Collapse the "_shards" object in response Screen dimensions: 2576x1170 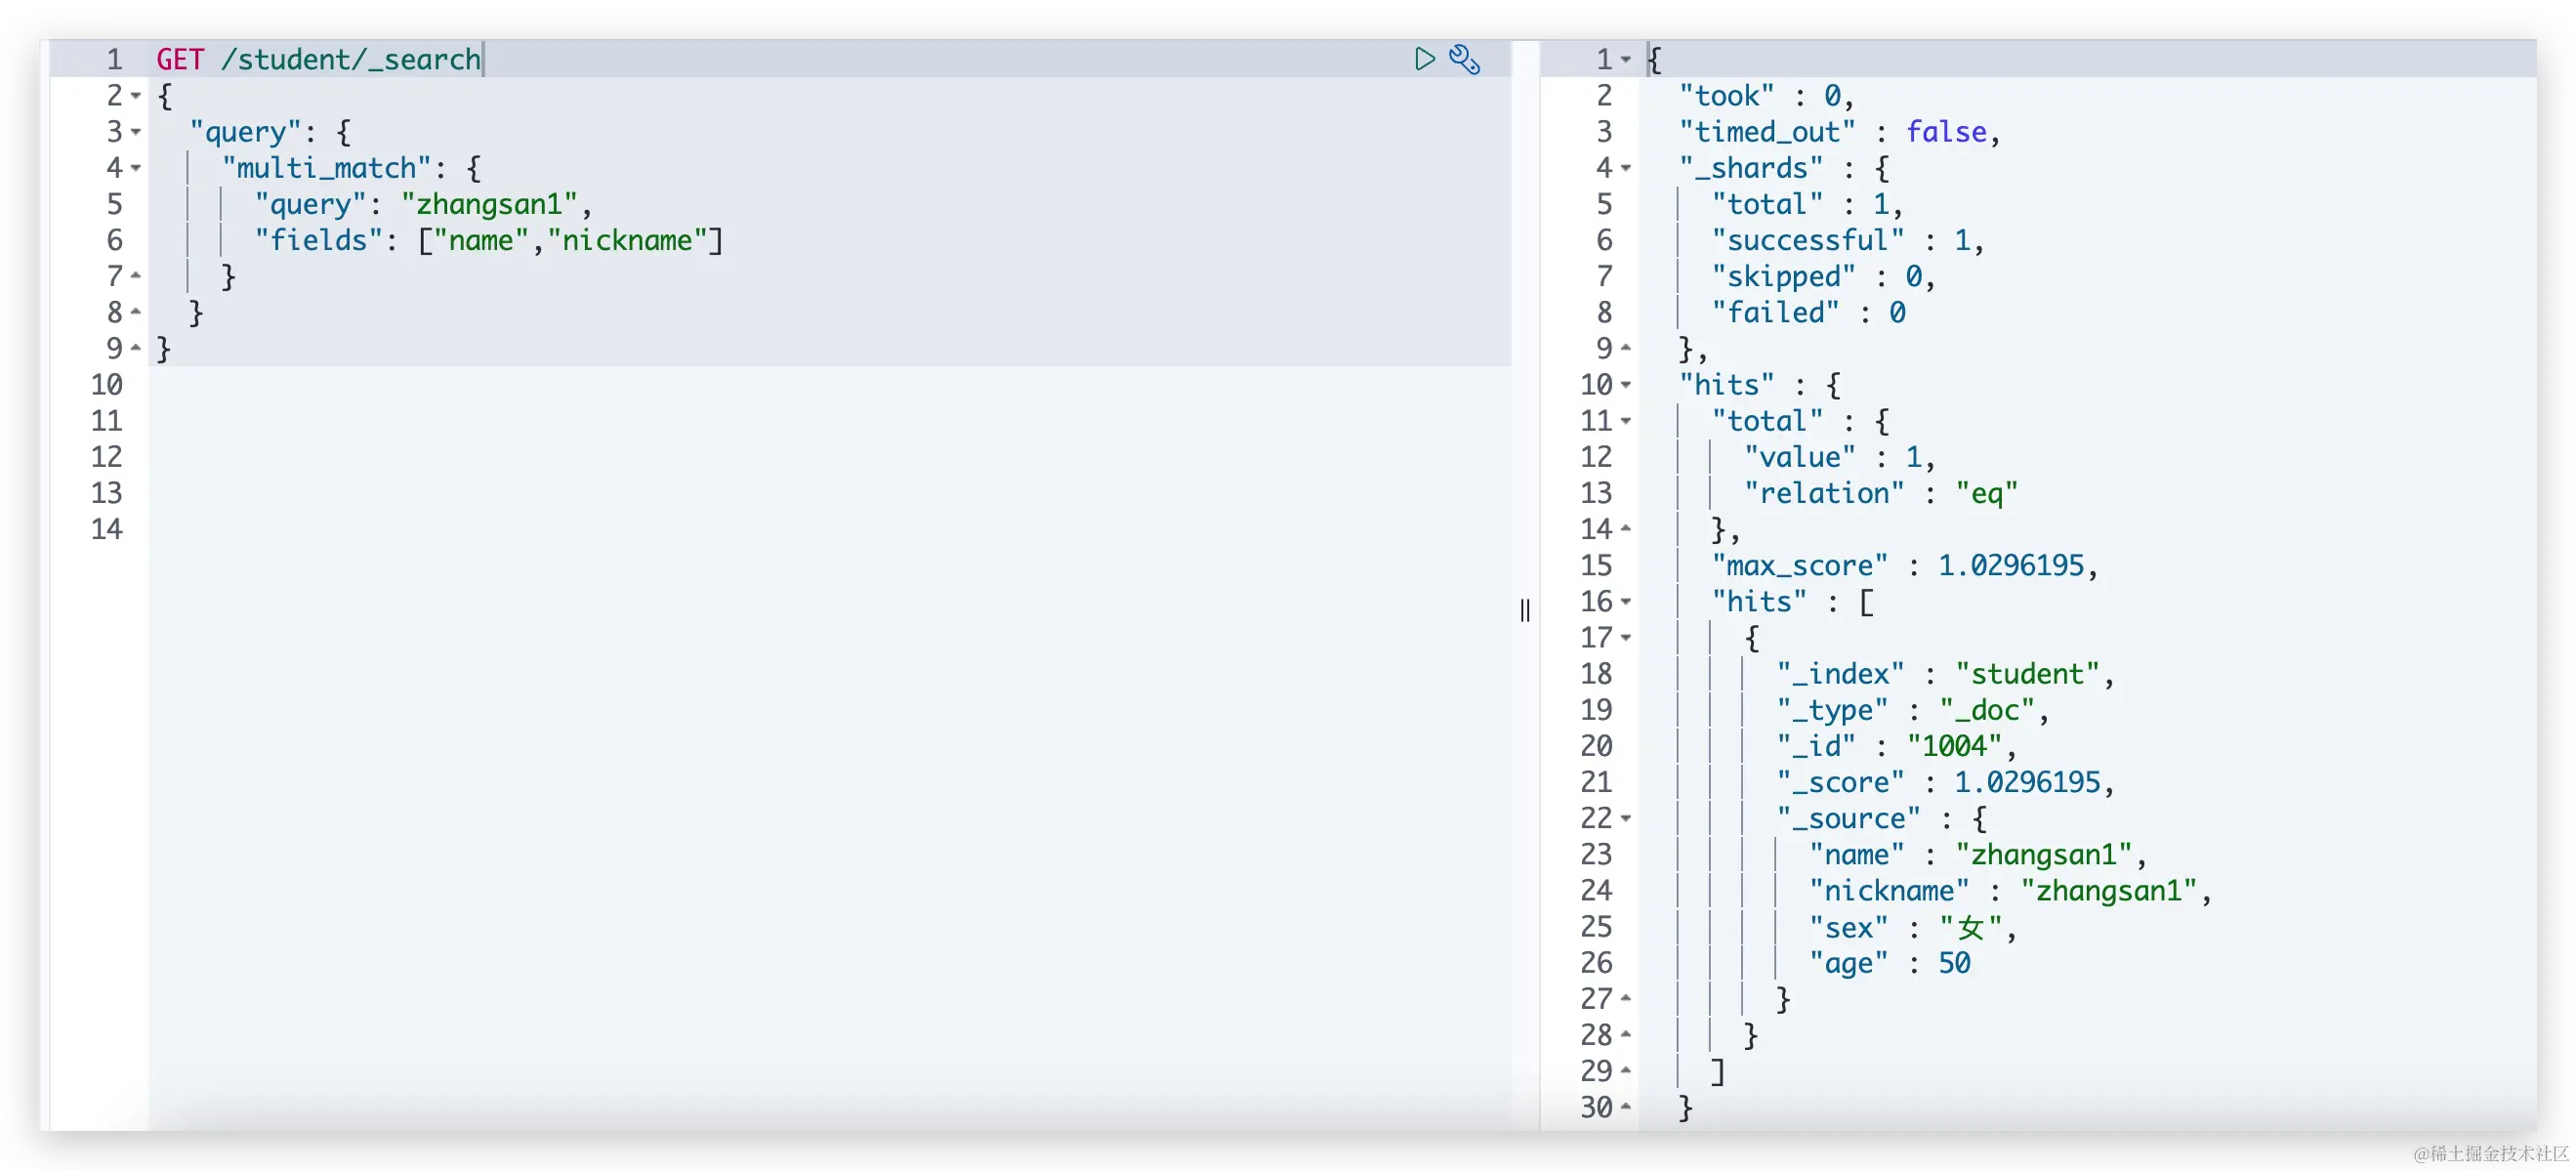1626,168
